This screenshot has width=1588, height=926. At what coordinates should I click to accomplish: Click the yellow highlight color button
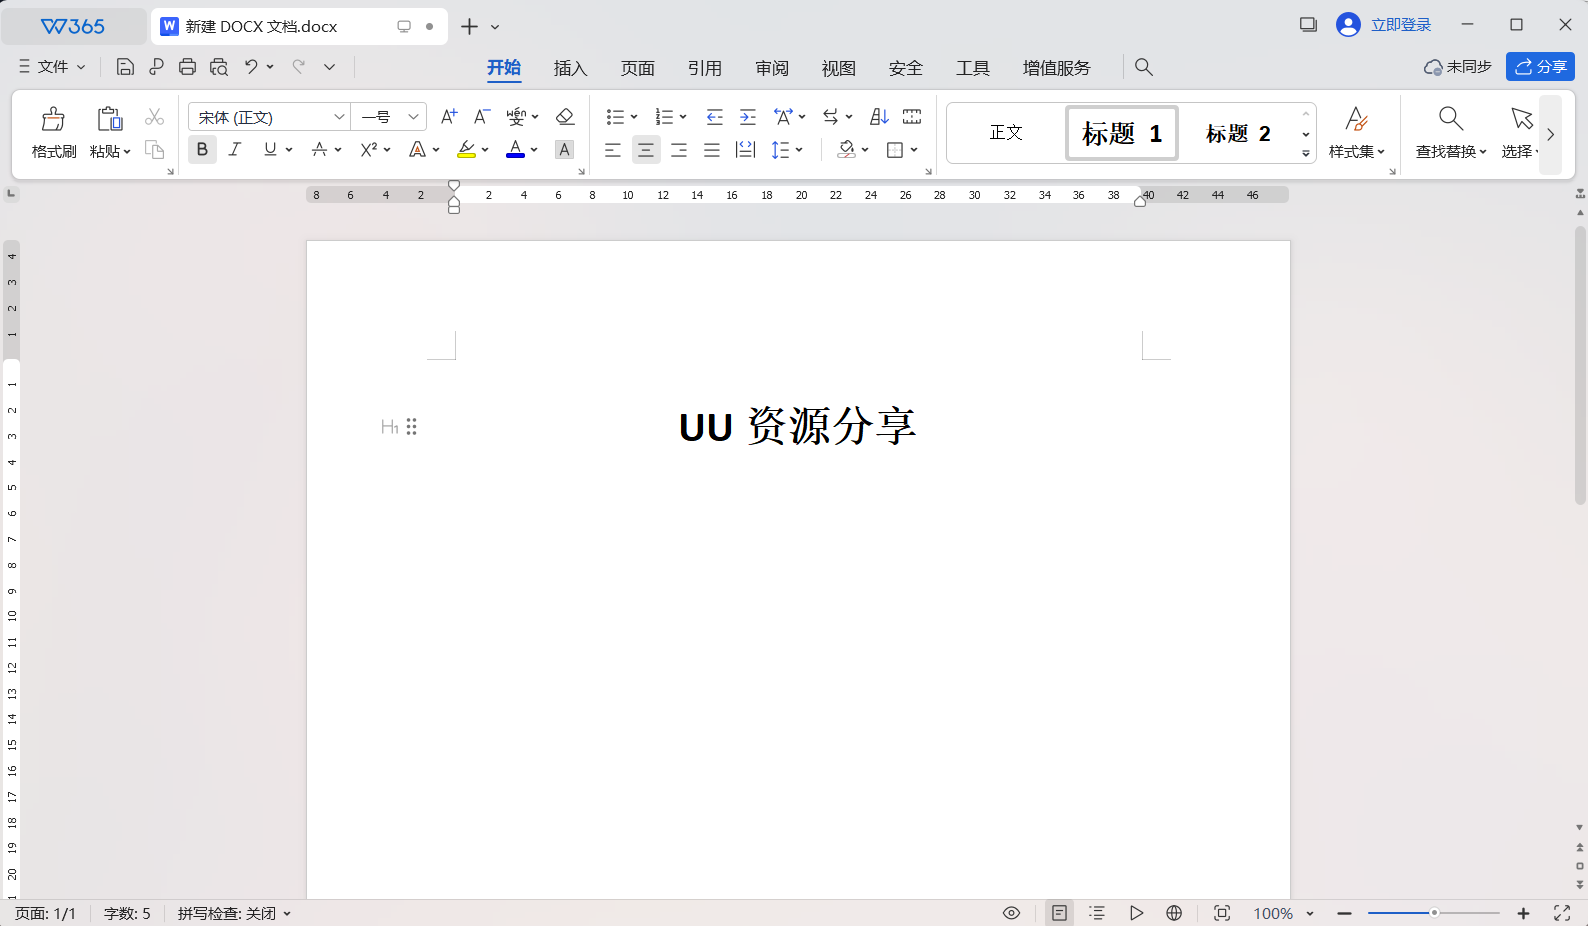(x=466, y=150)
